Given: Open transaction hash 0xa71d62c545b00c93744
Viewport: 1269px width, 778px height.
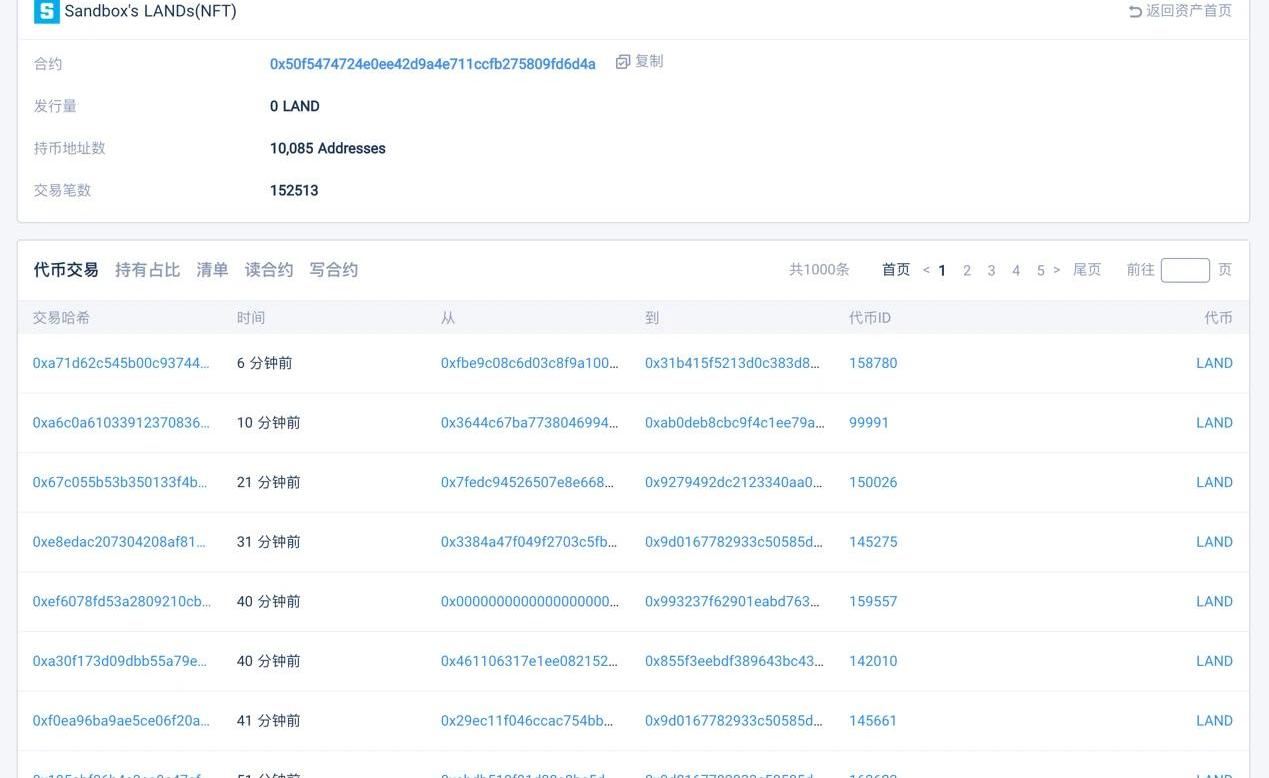Looking at the screenshot, I should point(121,363).
